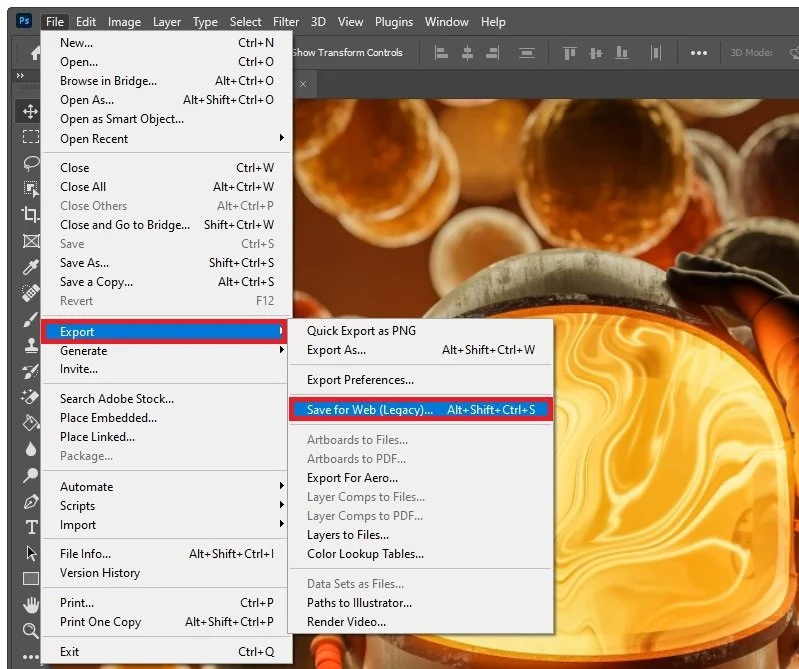Select Export As... from submenu
799x669 pixels.
pos(421,350)
